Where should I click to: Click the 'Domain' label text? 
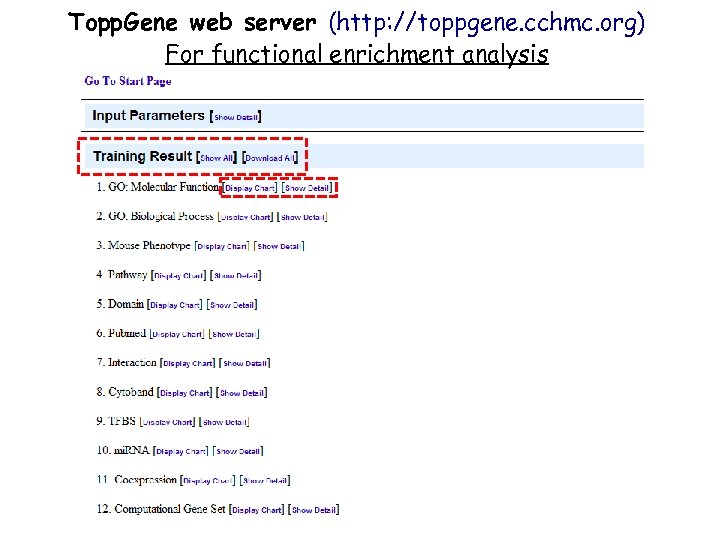pyautogui.click(x=126, y=304)
